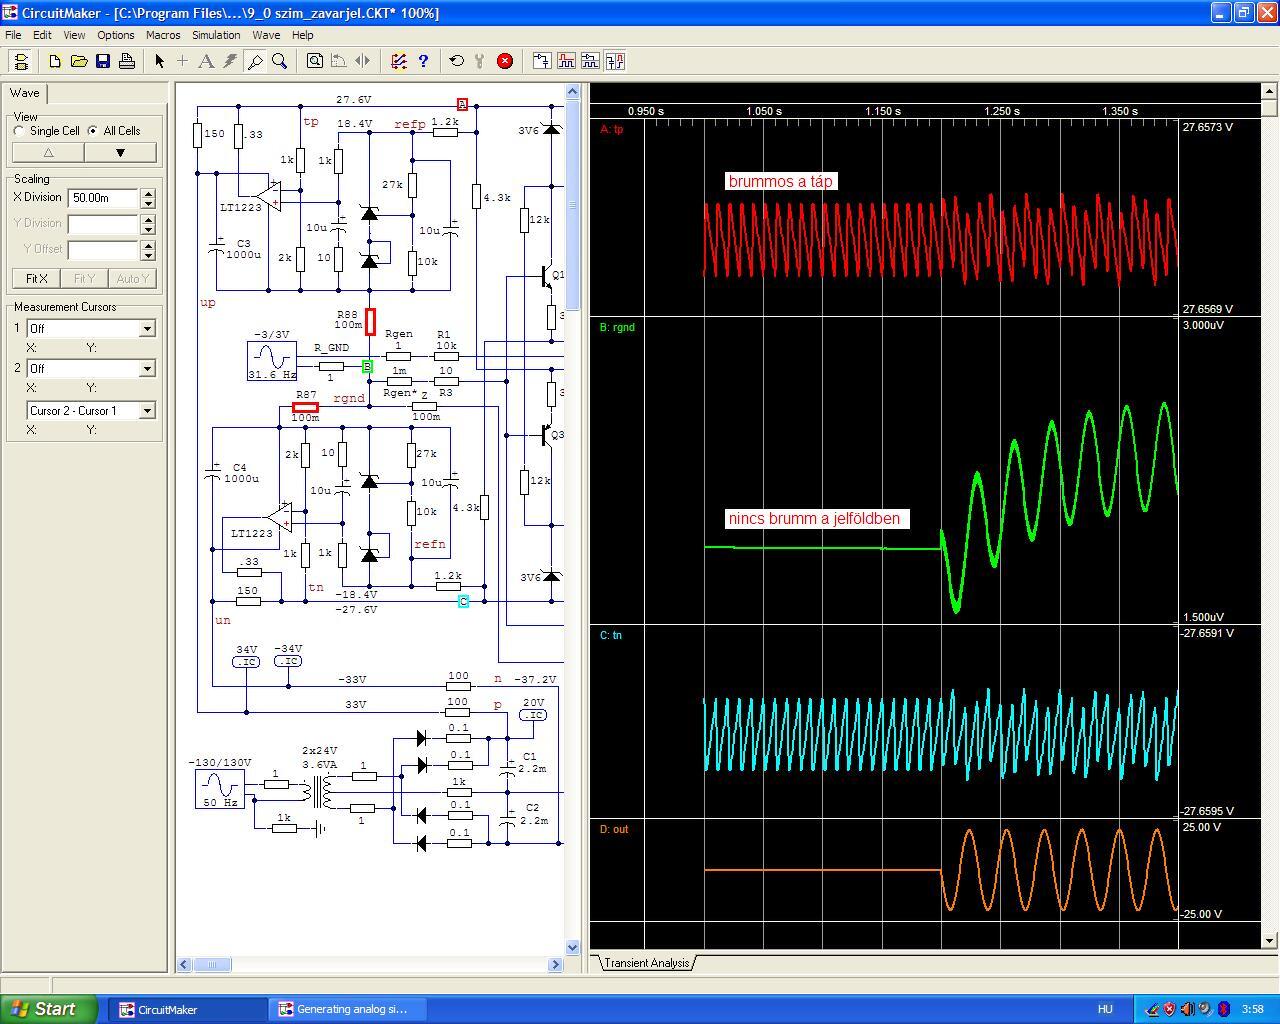Select the probe tool in toolbar
Screen dimensions: 1280x1024
255,61
